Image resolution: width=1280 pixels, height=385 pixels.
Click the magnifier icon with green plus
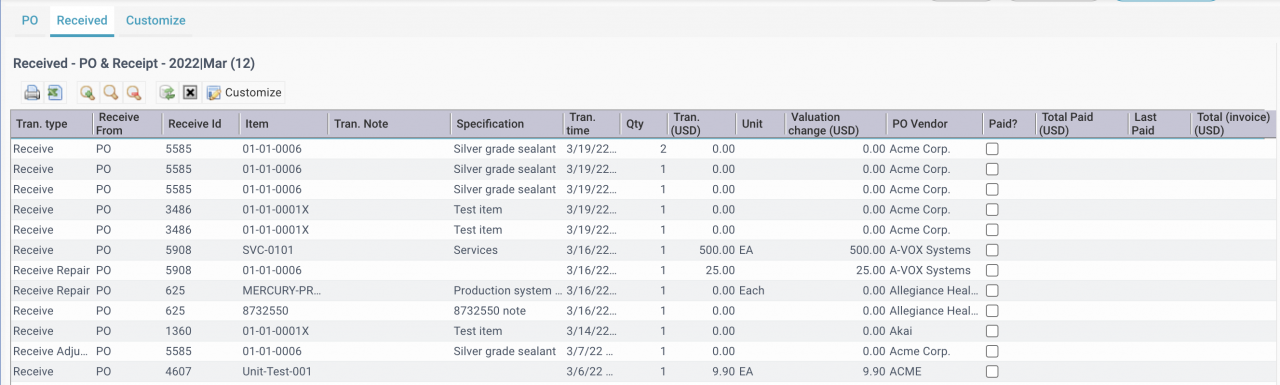click(88, 93)
